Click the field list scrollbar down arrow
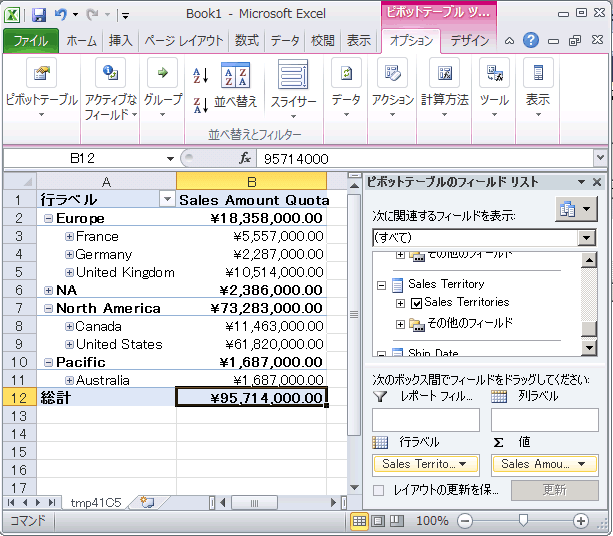613x536 pixels. tap(589, 348)
